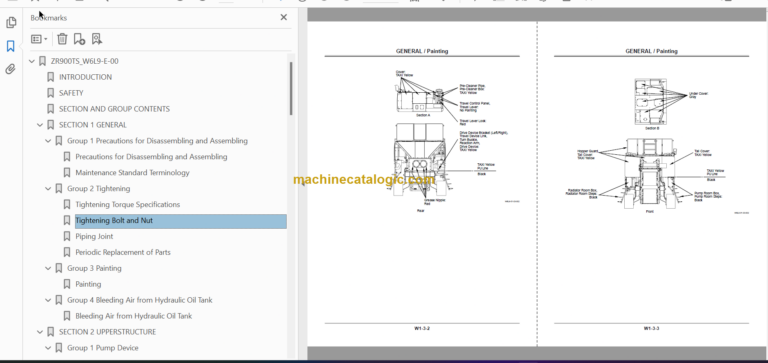This screenshot has height=363, width=768.
Task: Click bookmark icon beside Maintenance Standard Terminology
Action: 67,172
